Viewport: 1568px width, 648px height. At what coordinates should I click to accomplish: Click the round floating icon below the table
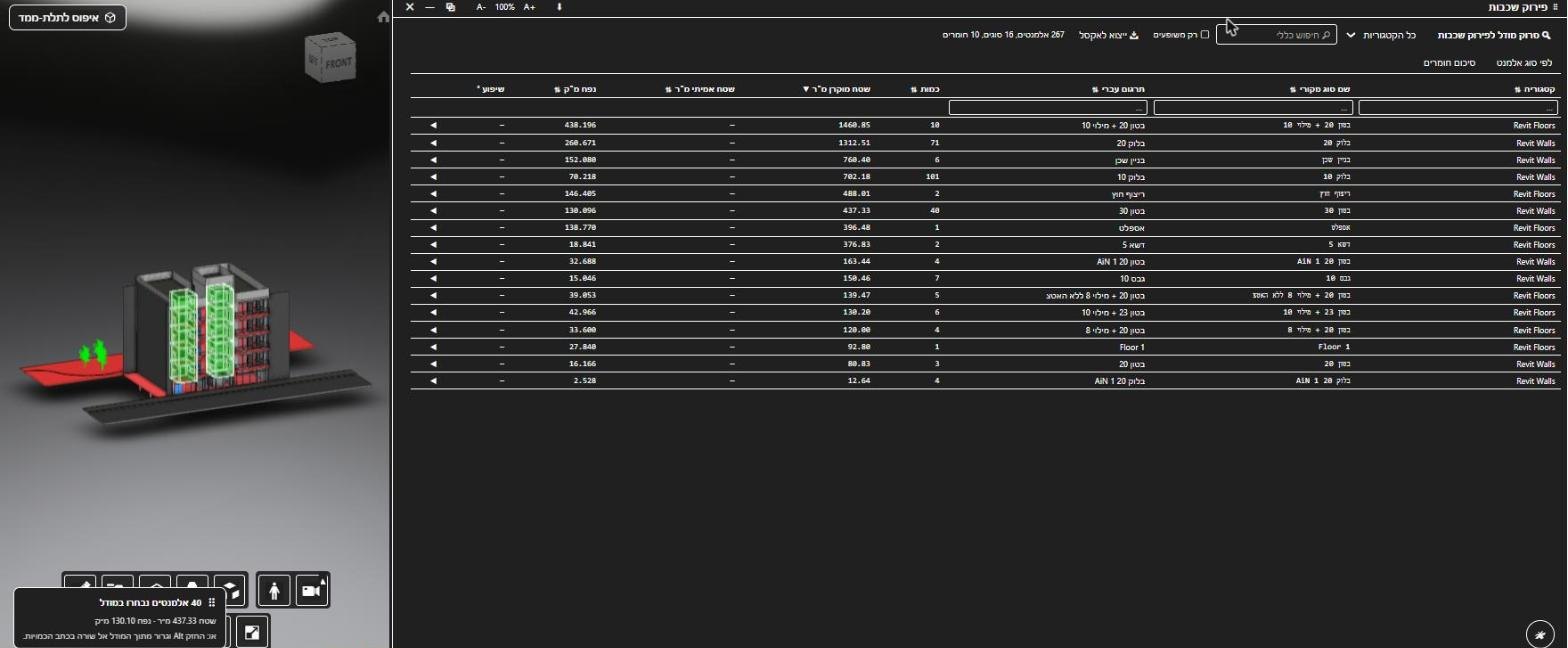(x=1541, y=634)
